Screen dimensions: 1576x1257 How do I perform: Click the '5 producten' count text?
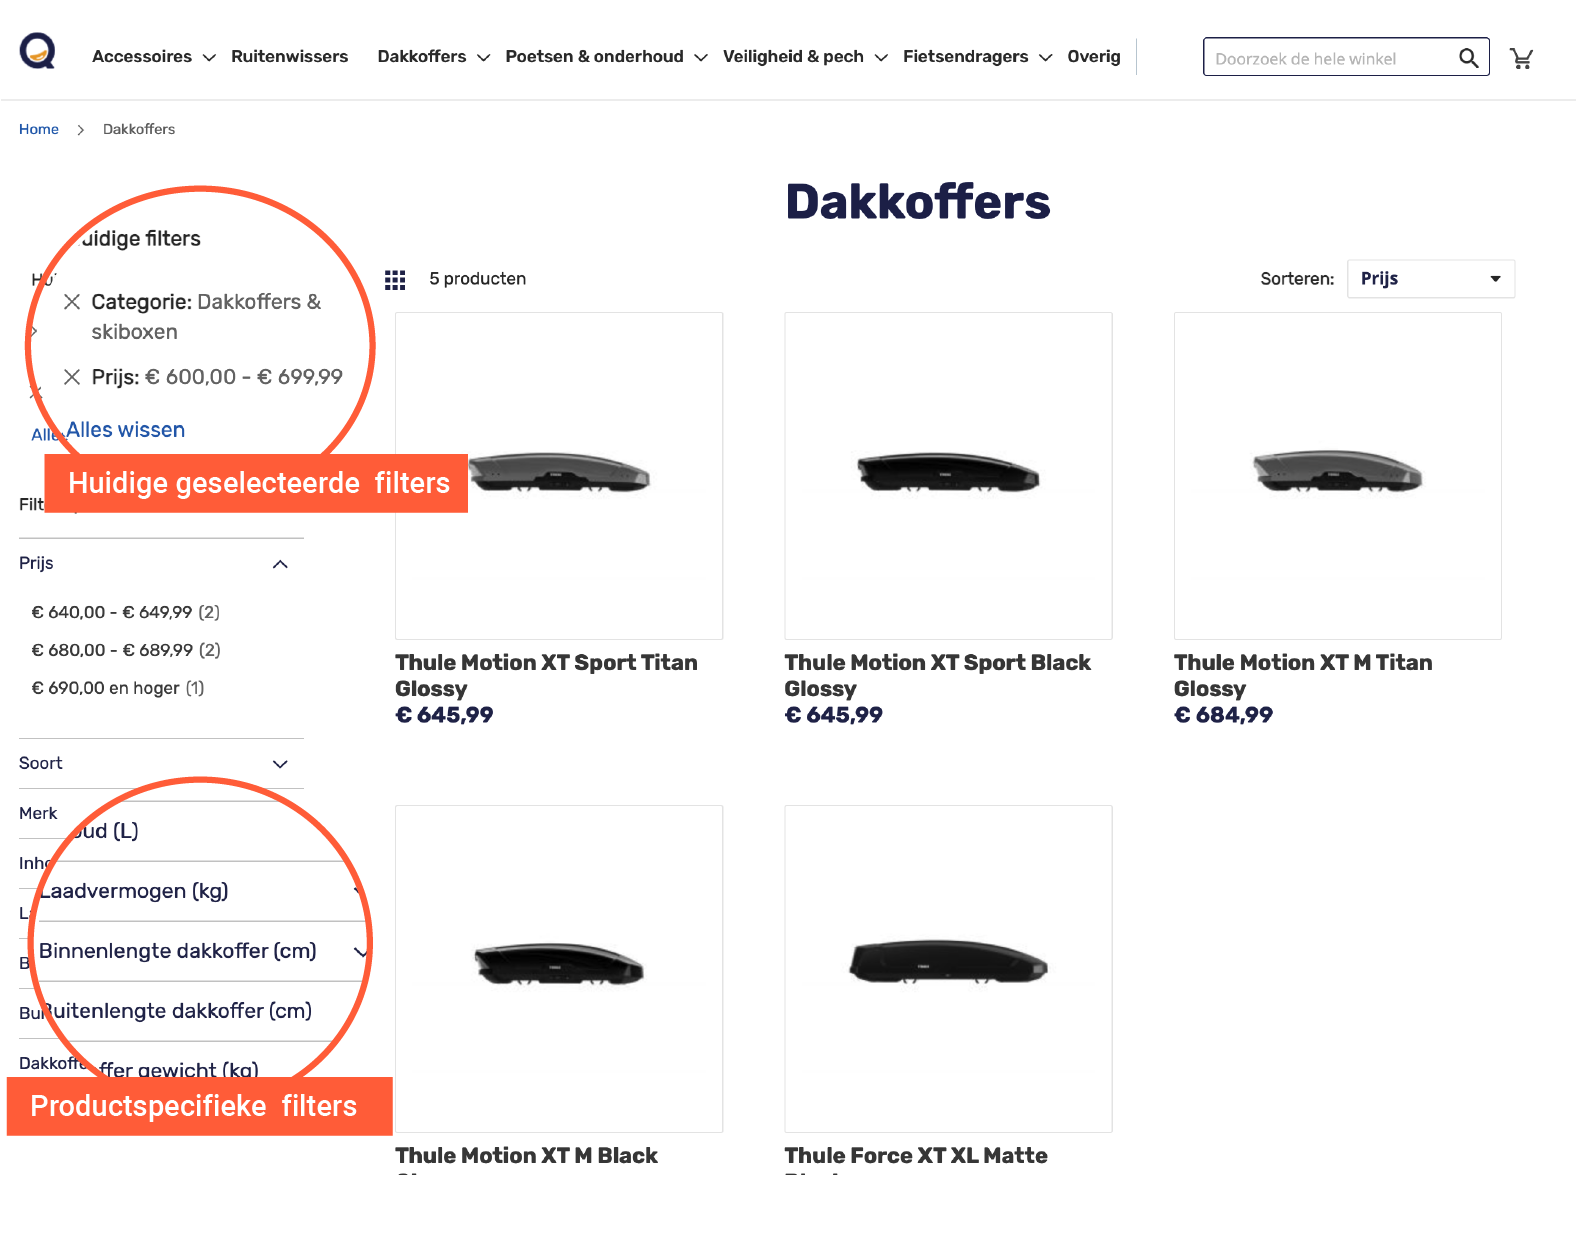pyautogui.click(x=477, y=279)
